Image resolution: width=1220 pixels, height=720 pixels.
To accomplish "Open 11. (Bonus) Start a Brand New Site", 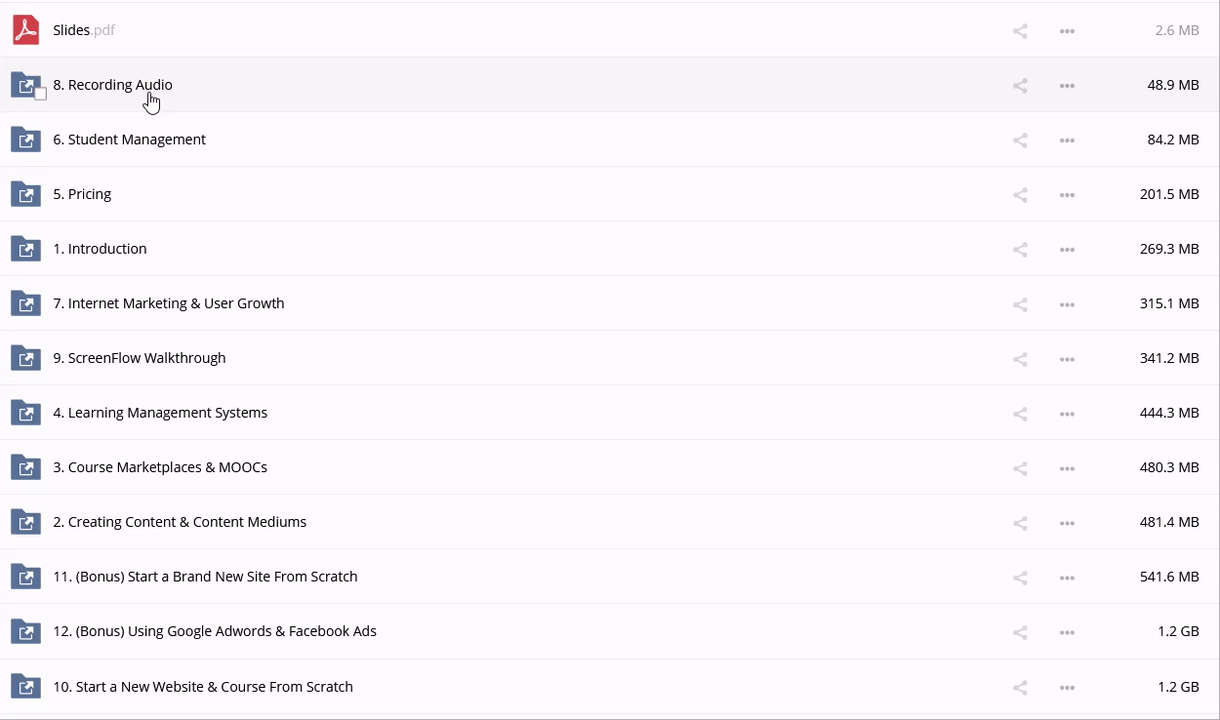I will (205, 577).
